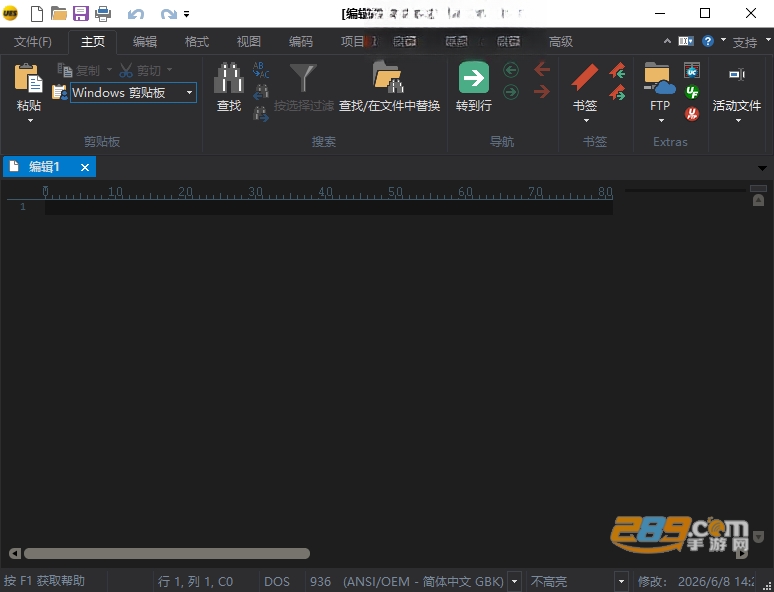This screenshot has height=592, width=774.
Task: Click the UltraEdit UES logo icon
Action: tap(10, 13)
